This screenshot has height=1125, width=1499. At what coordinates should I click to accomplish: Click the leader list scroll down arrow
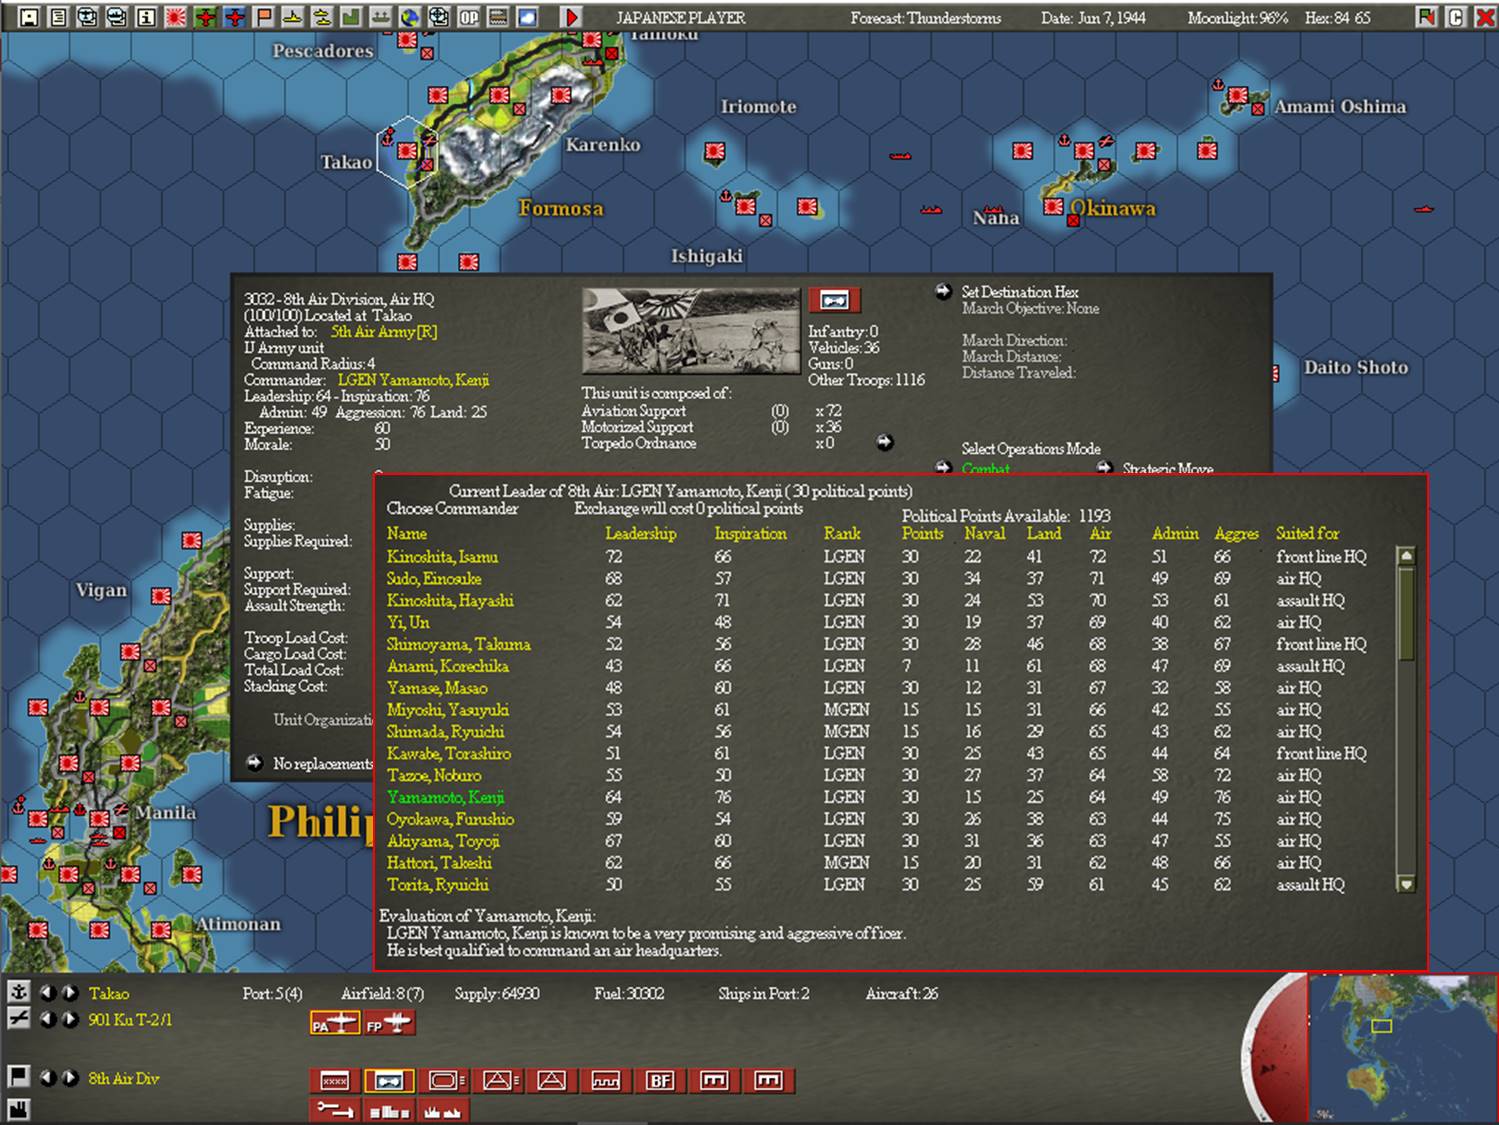click(1406, 884)
